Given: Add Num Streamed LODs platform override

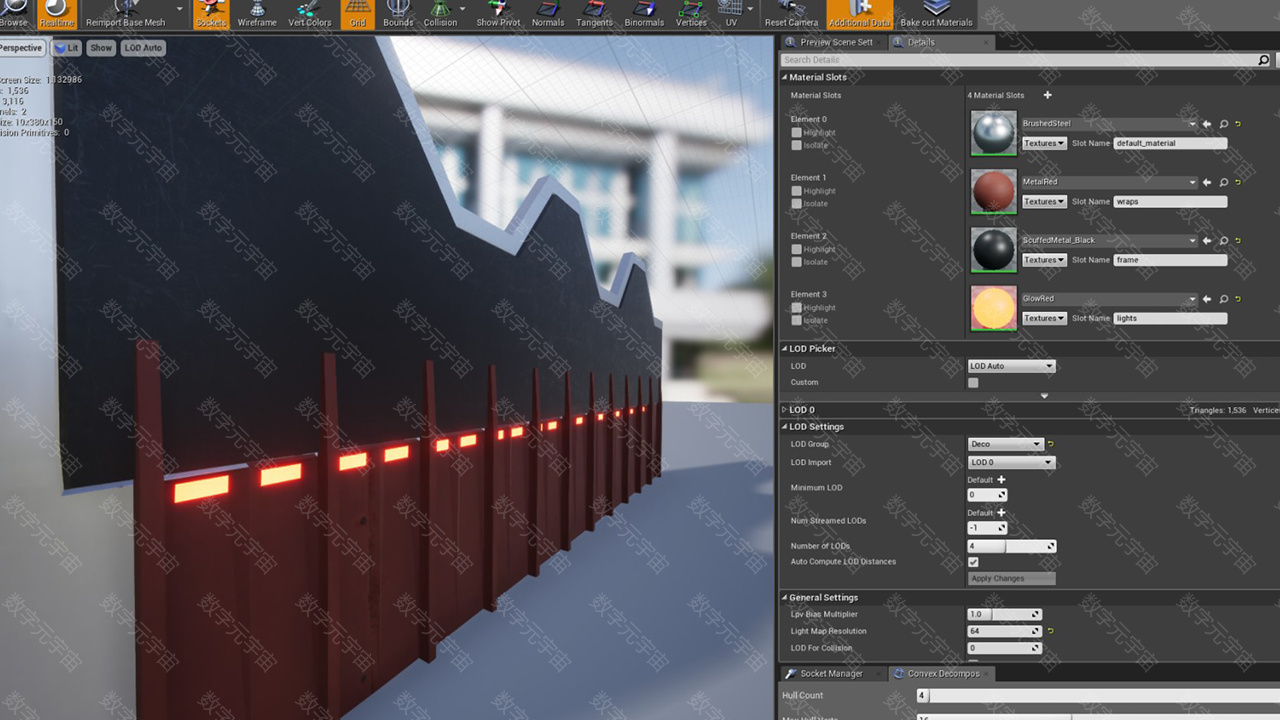Looking at the screenshot, I should tap(1001, 513).
